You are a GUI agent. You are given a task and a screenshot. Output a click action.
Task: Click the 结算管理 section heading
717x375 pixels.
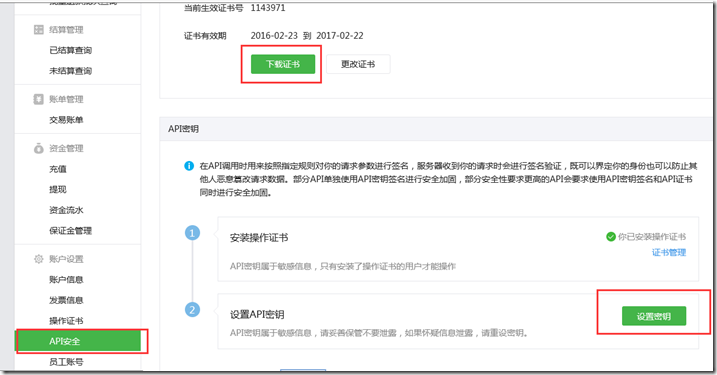click(x=66, y=30)
